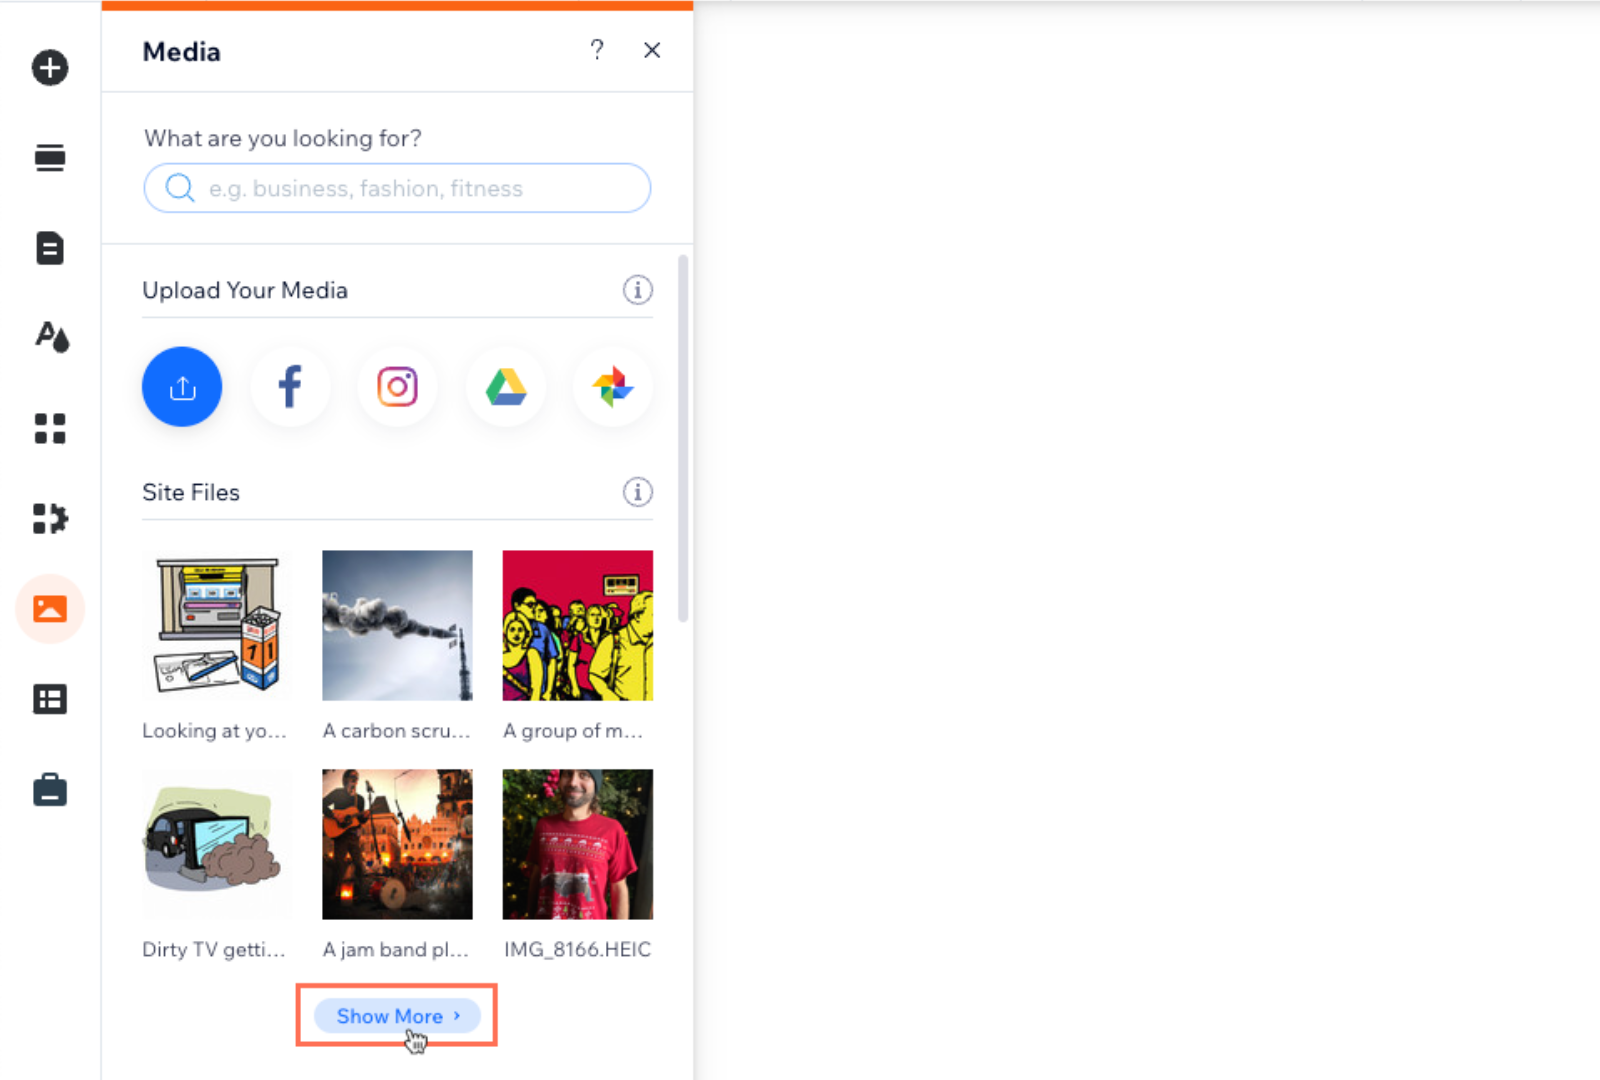The width and height of the screenshot is (1600, 1080).
Task: Select the 'A carbon scru...' smoke image
Action: (397, 625)
